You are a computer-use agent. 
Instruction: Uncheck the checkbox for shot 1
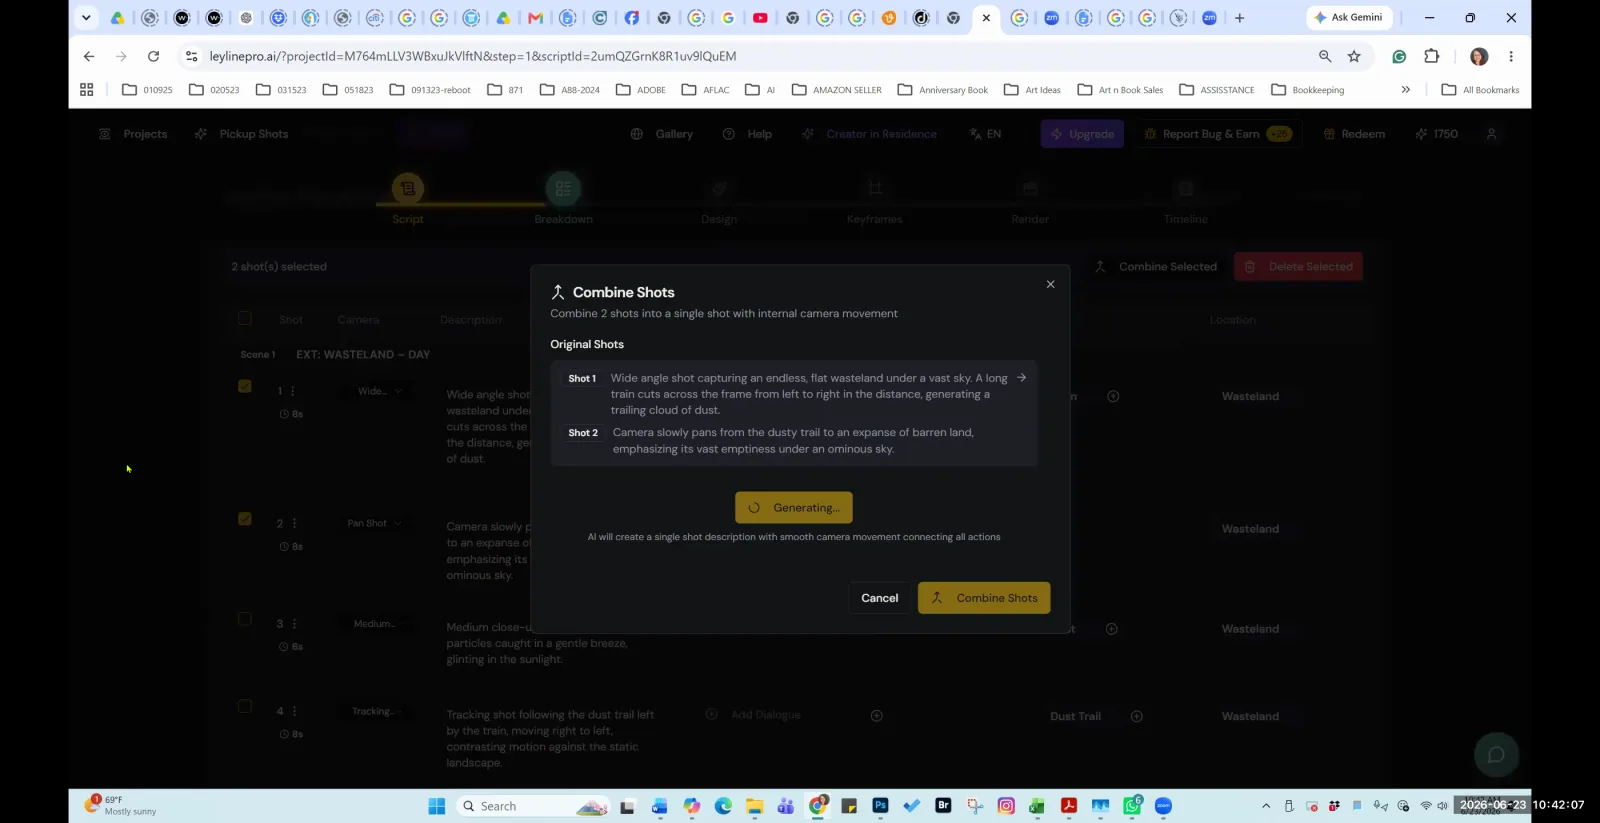coord(245,386)
